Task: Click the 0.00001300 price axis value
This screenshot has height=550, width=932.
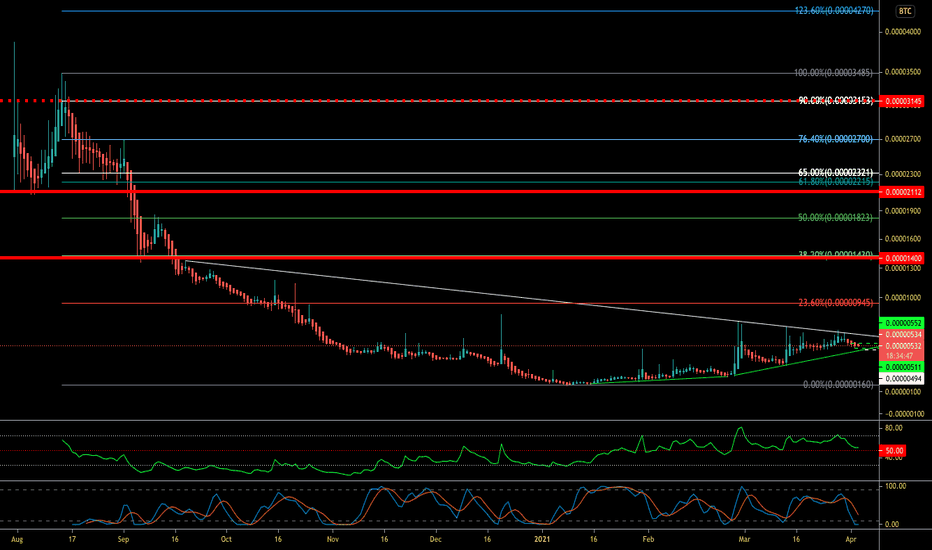Action: pyautogui.click(x=903, y=268)
